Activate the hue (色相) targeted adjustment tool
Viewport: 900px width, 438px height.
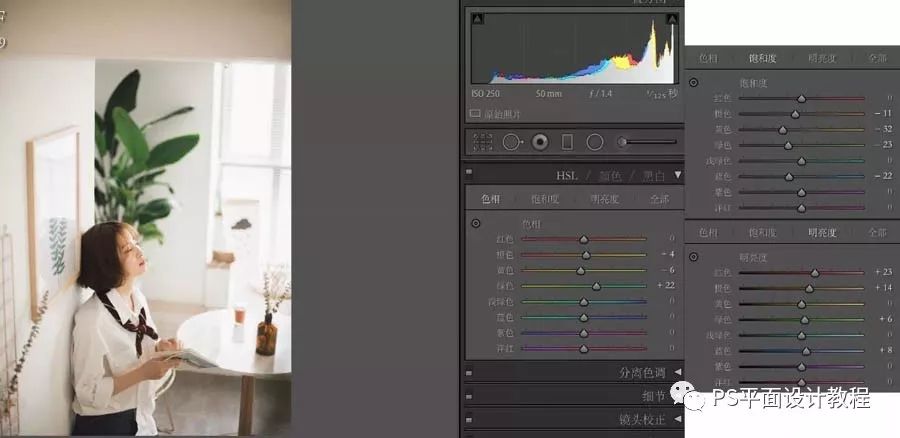(x=476, y=223)
